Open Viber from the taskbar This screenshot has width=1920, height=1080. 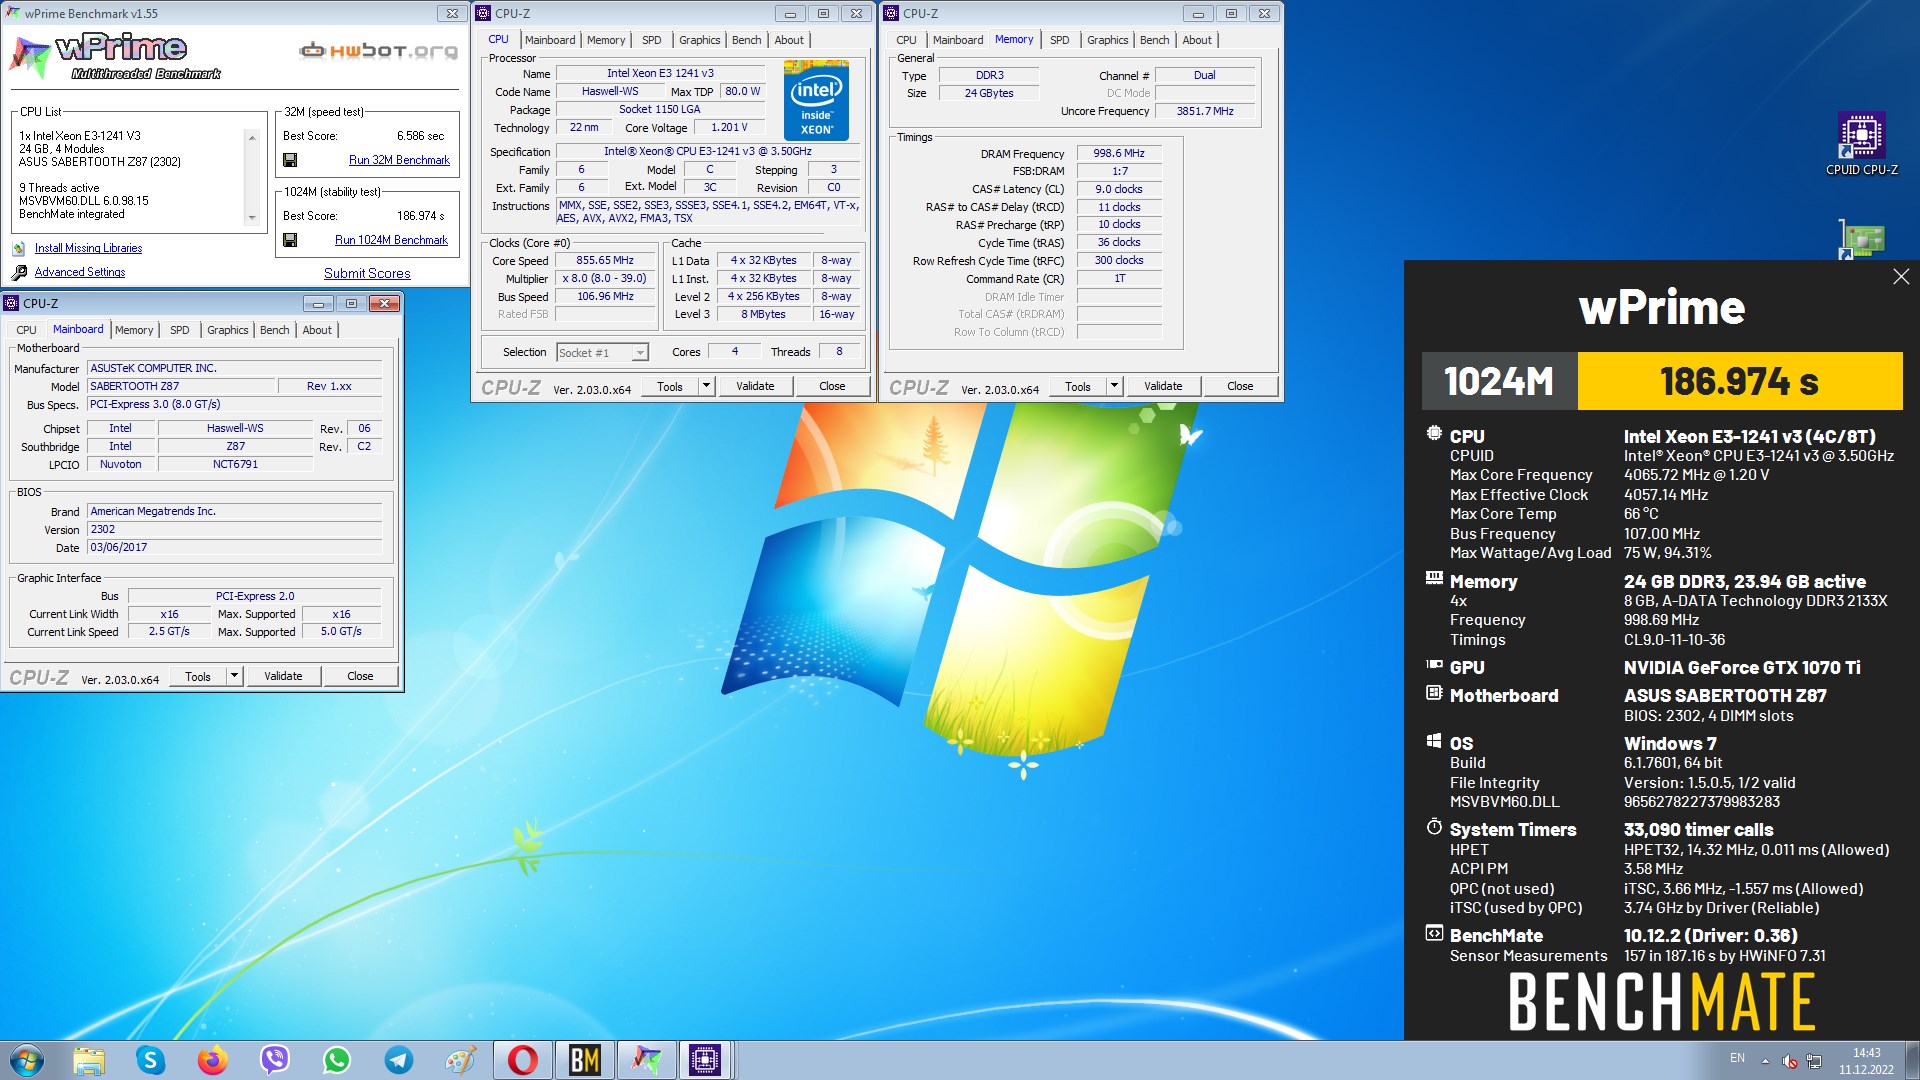pos(274,1060)
